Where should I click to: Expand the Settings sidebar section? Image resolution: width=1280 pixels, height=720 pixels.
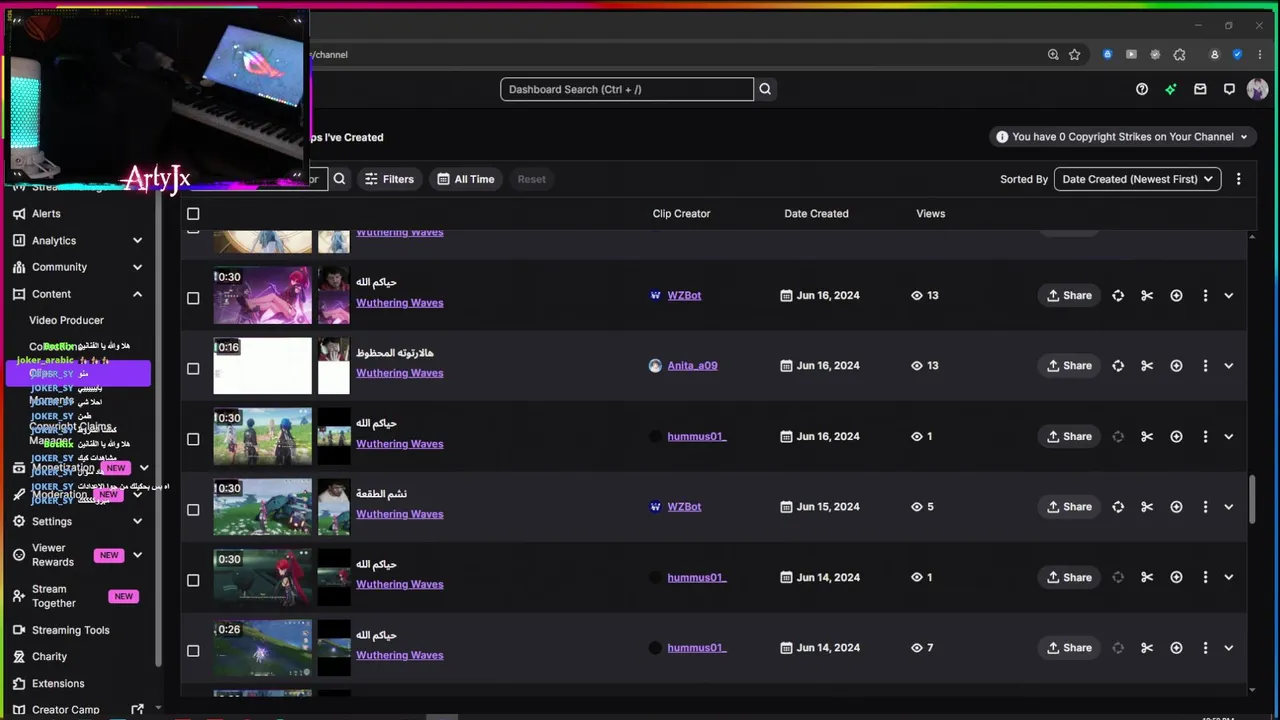click(137, 522)
